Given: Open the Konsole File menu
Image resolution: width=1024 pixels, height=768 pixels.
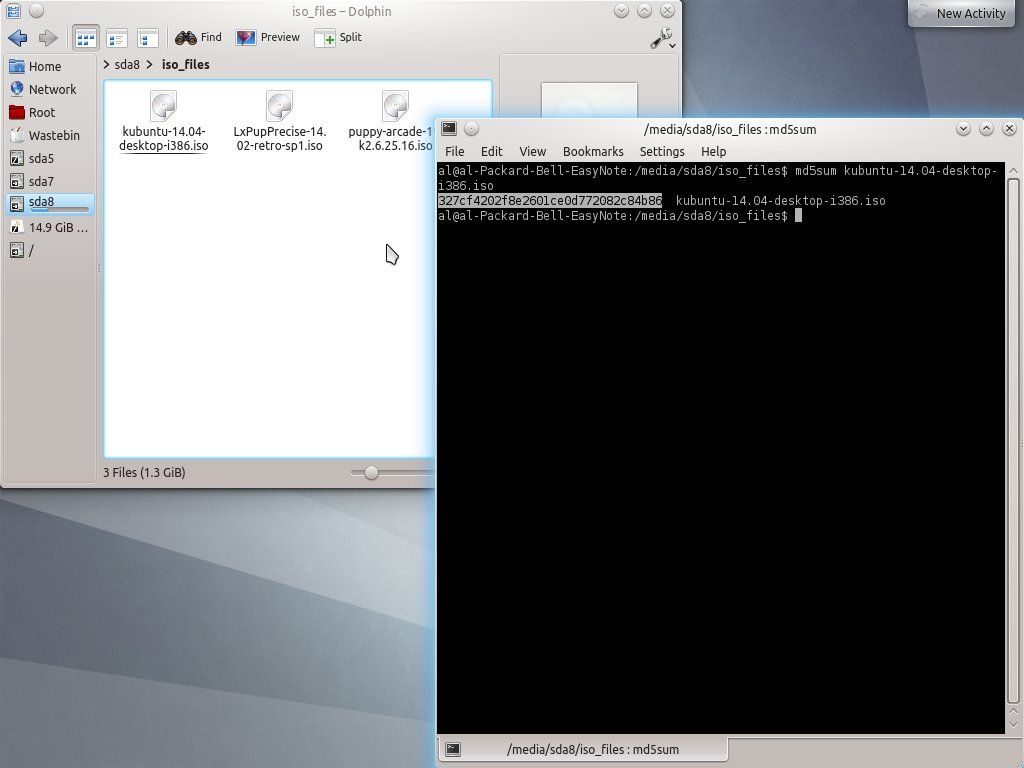Looking at the screenshot, I should point(455,152).
